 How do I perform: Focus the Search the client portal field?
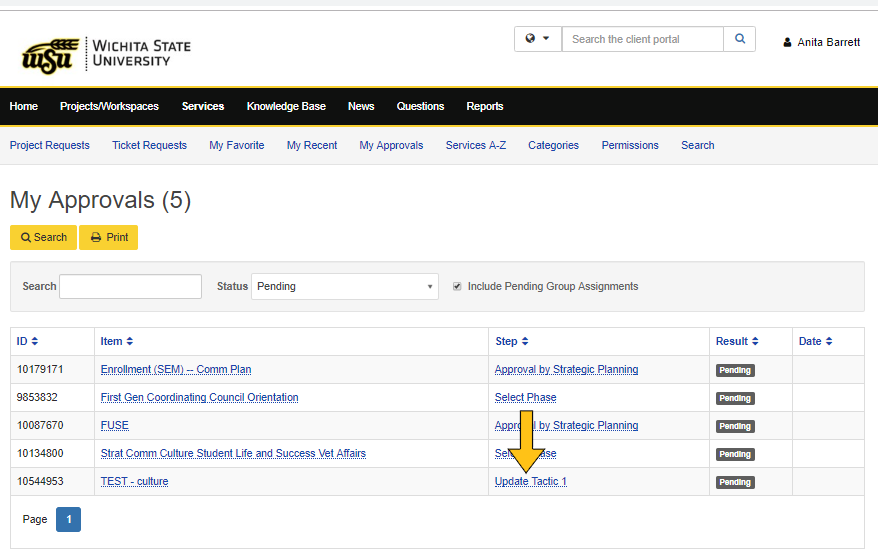tap(643, 39)
